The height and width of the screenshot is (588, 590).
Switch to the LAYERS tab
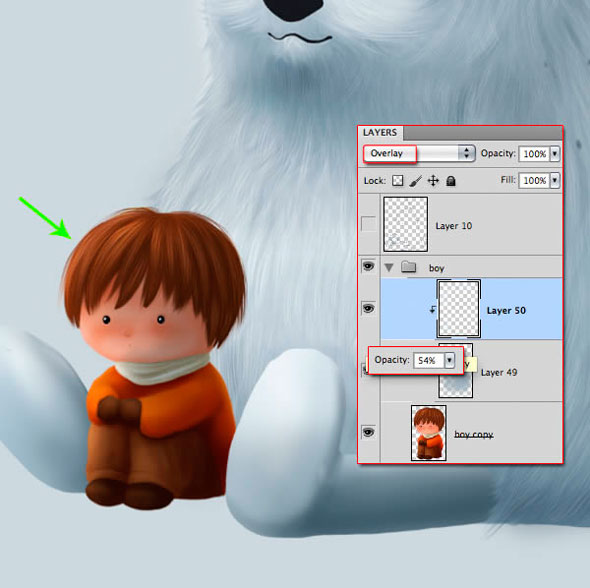tap(380, 132)
